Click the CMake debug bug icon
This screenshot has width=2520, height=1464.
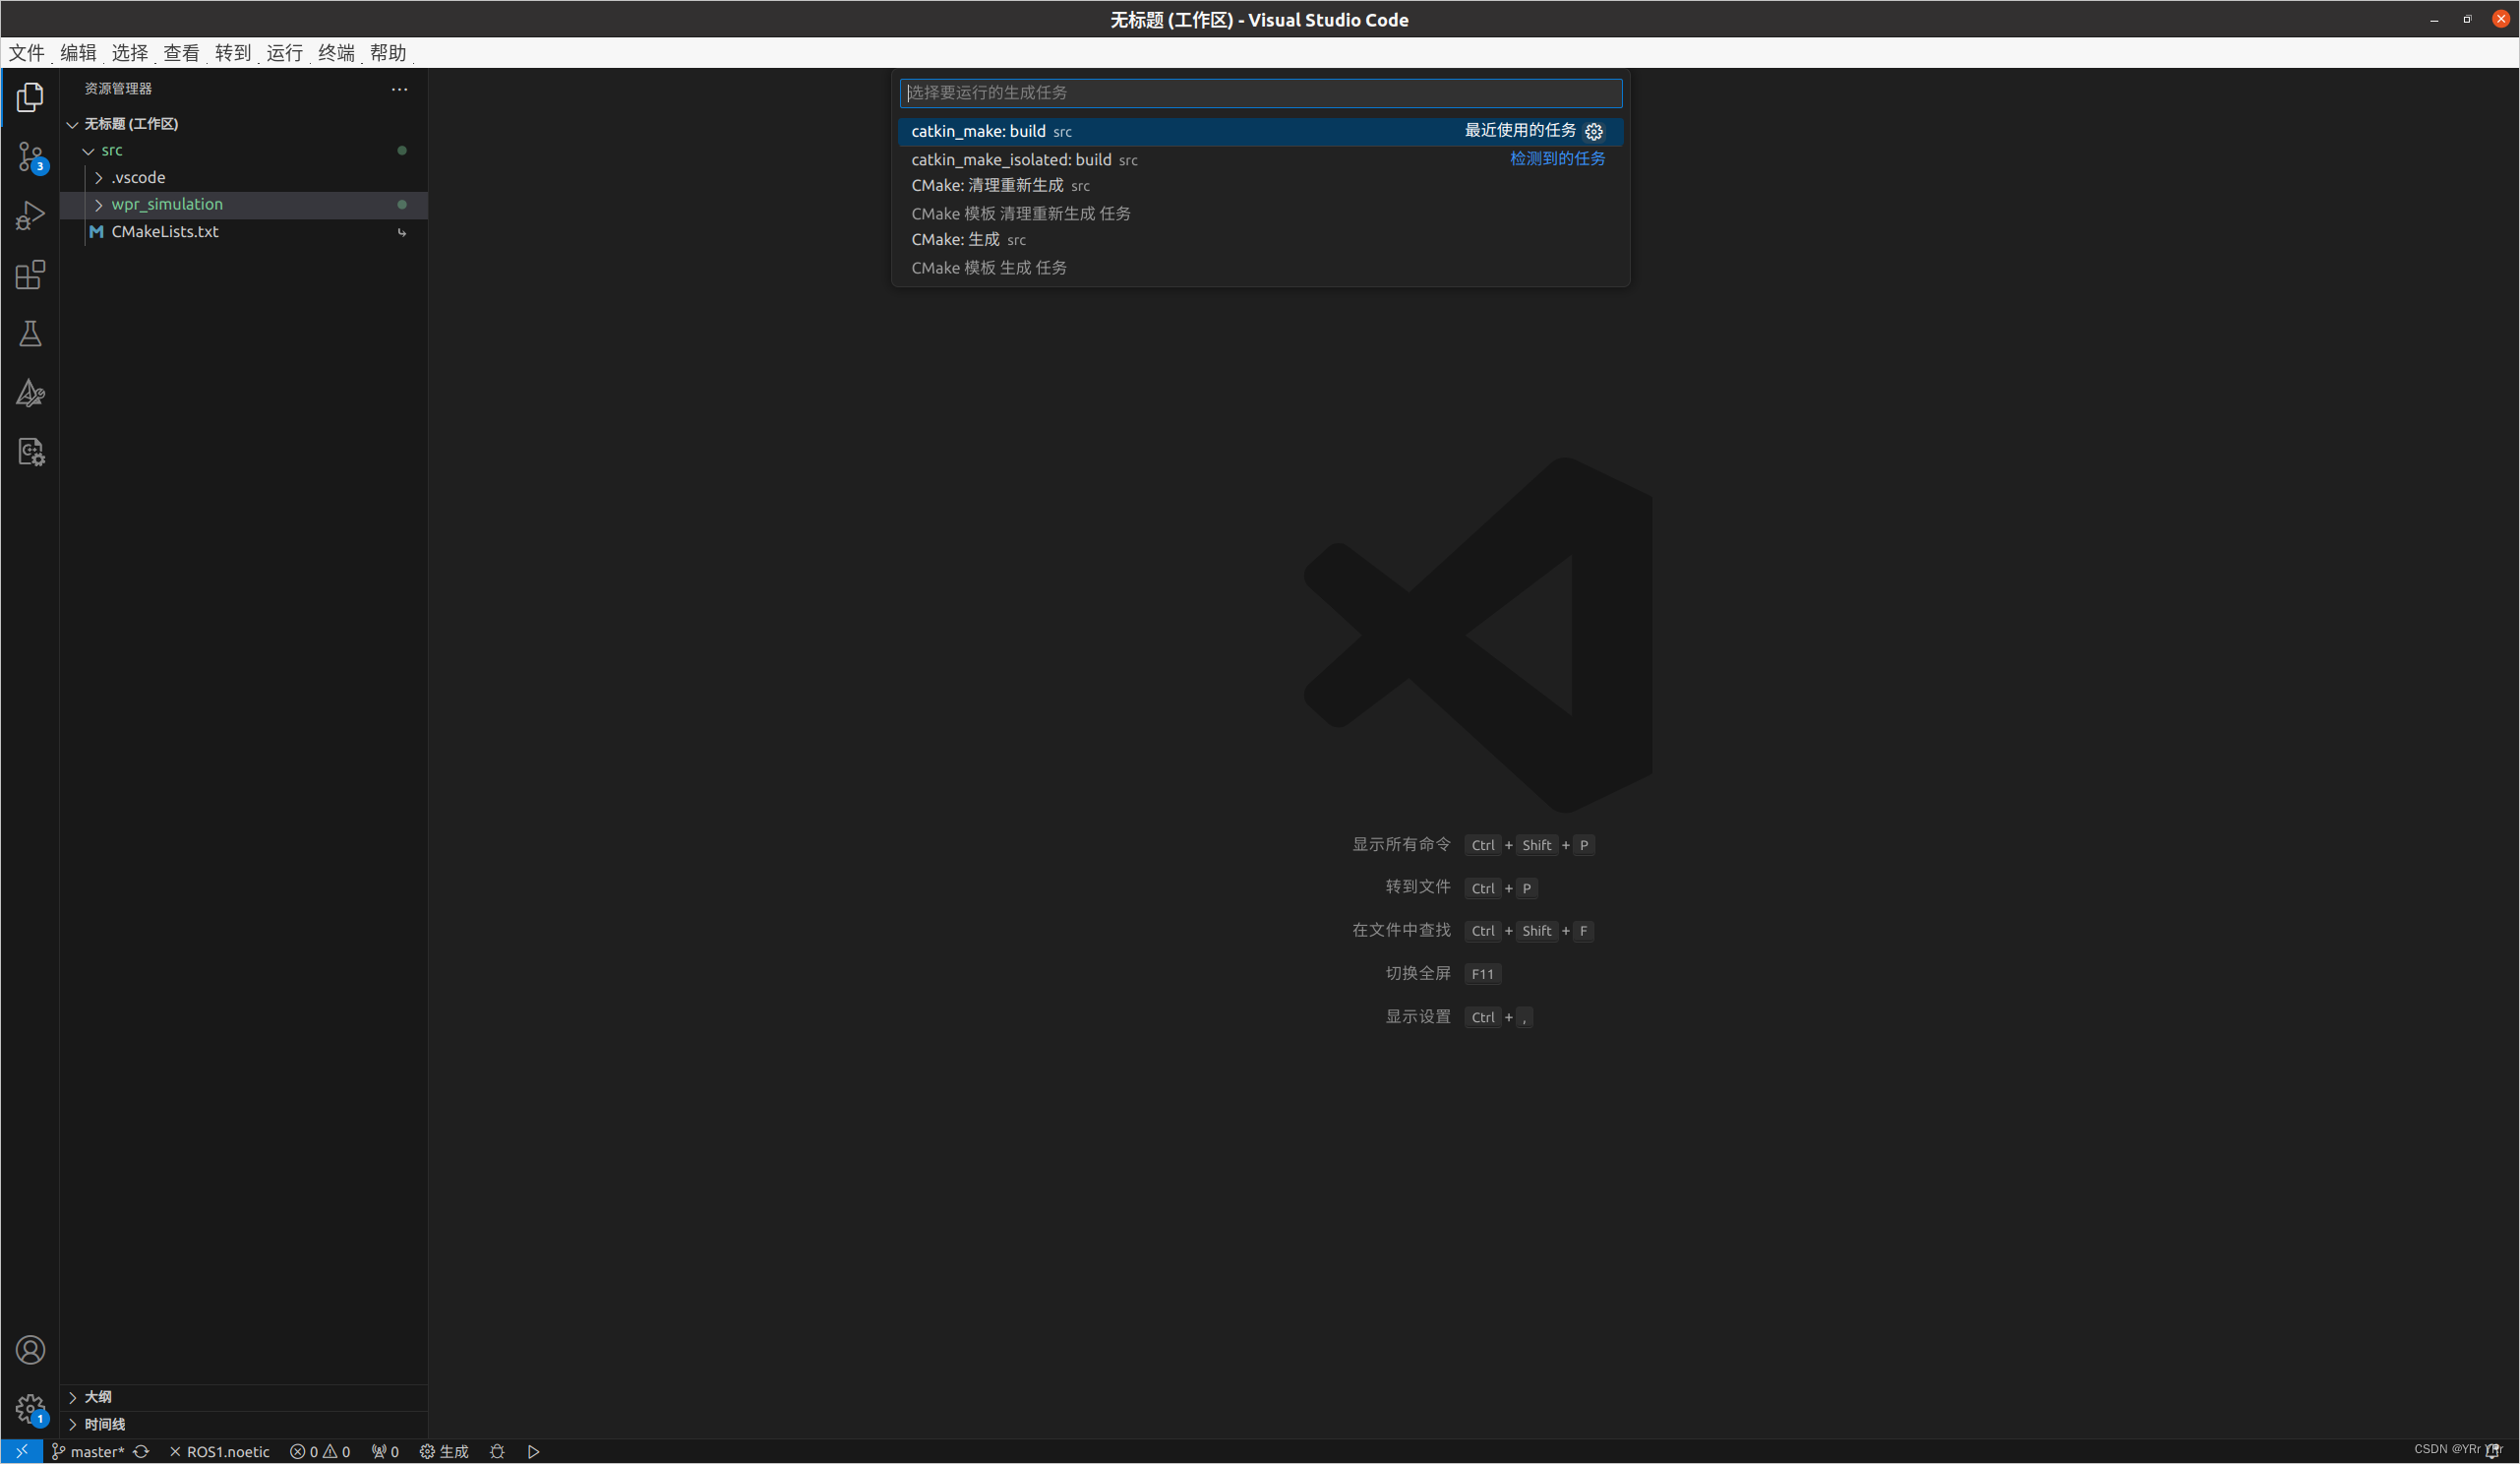pyautogui.click(x=497, y=1451)
